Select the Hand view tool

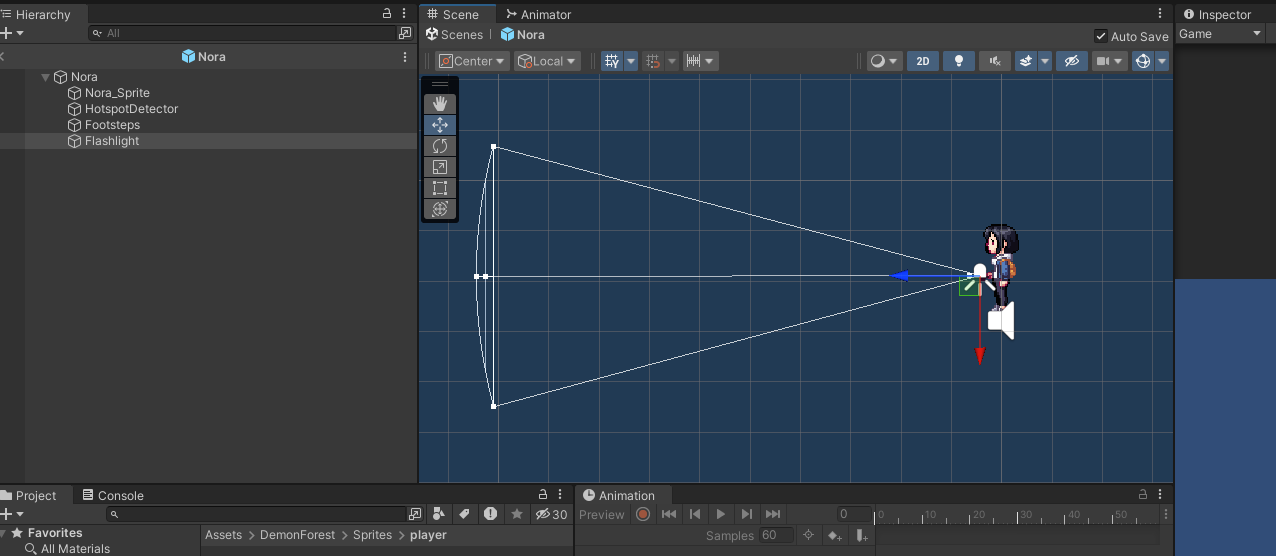[x=440, y=104]
